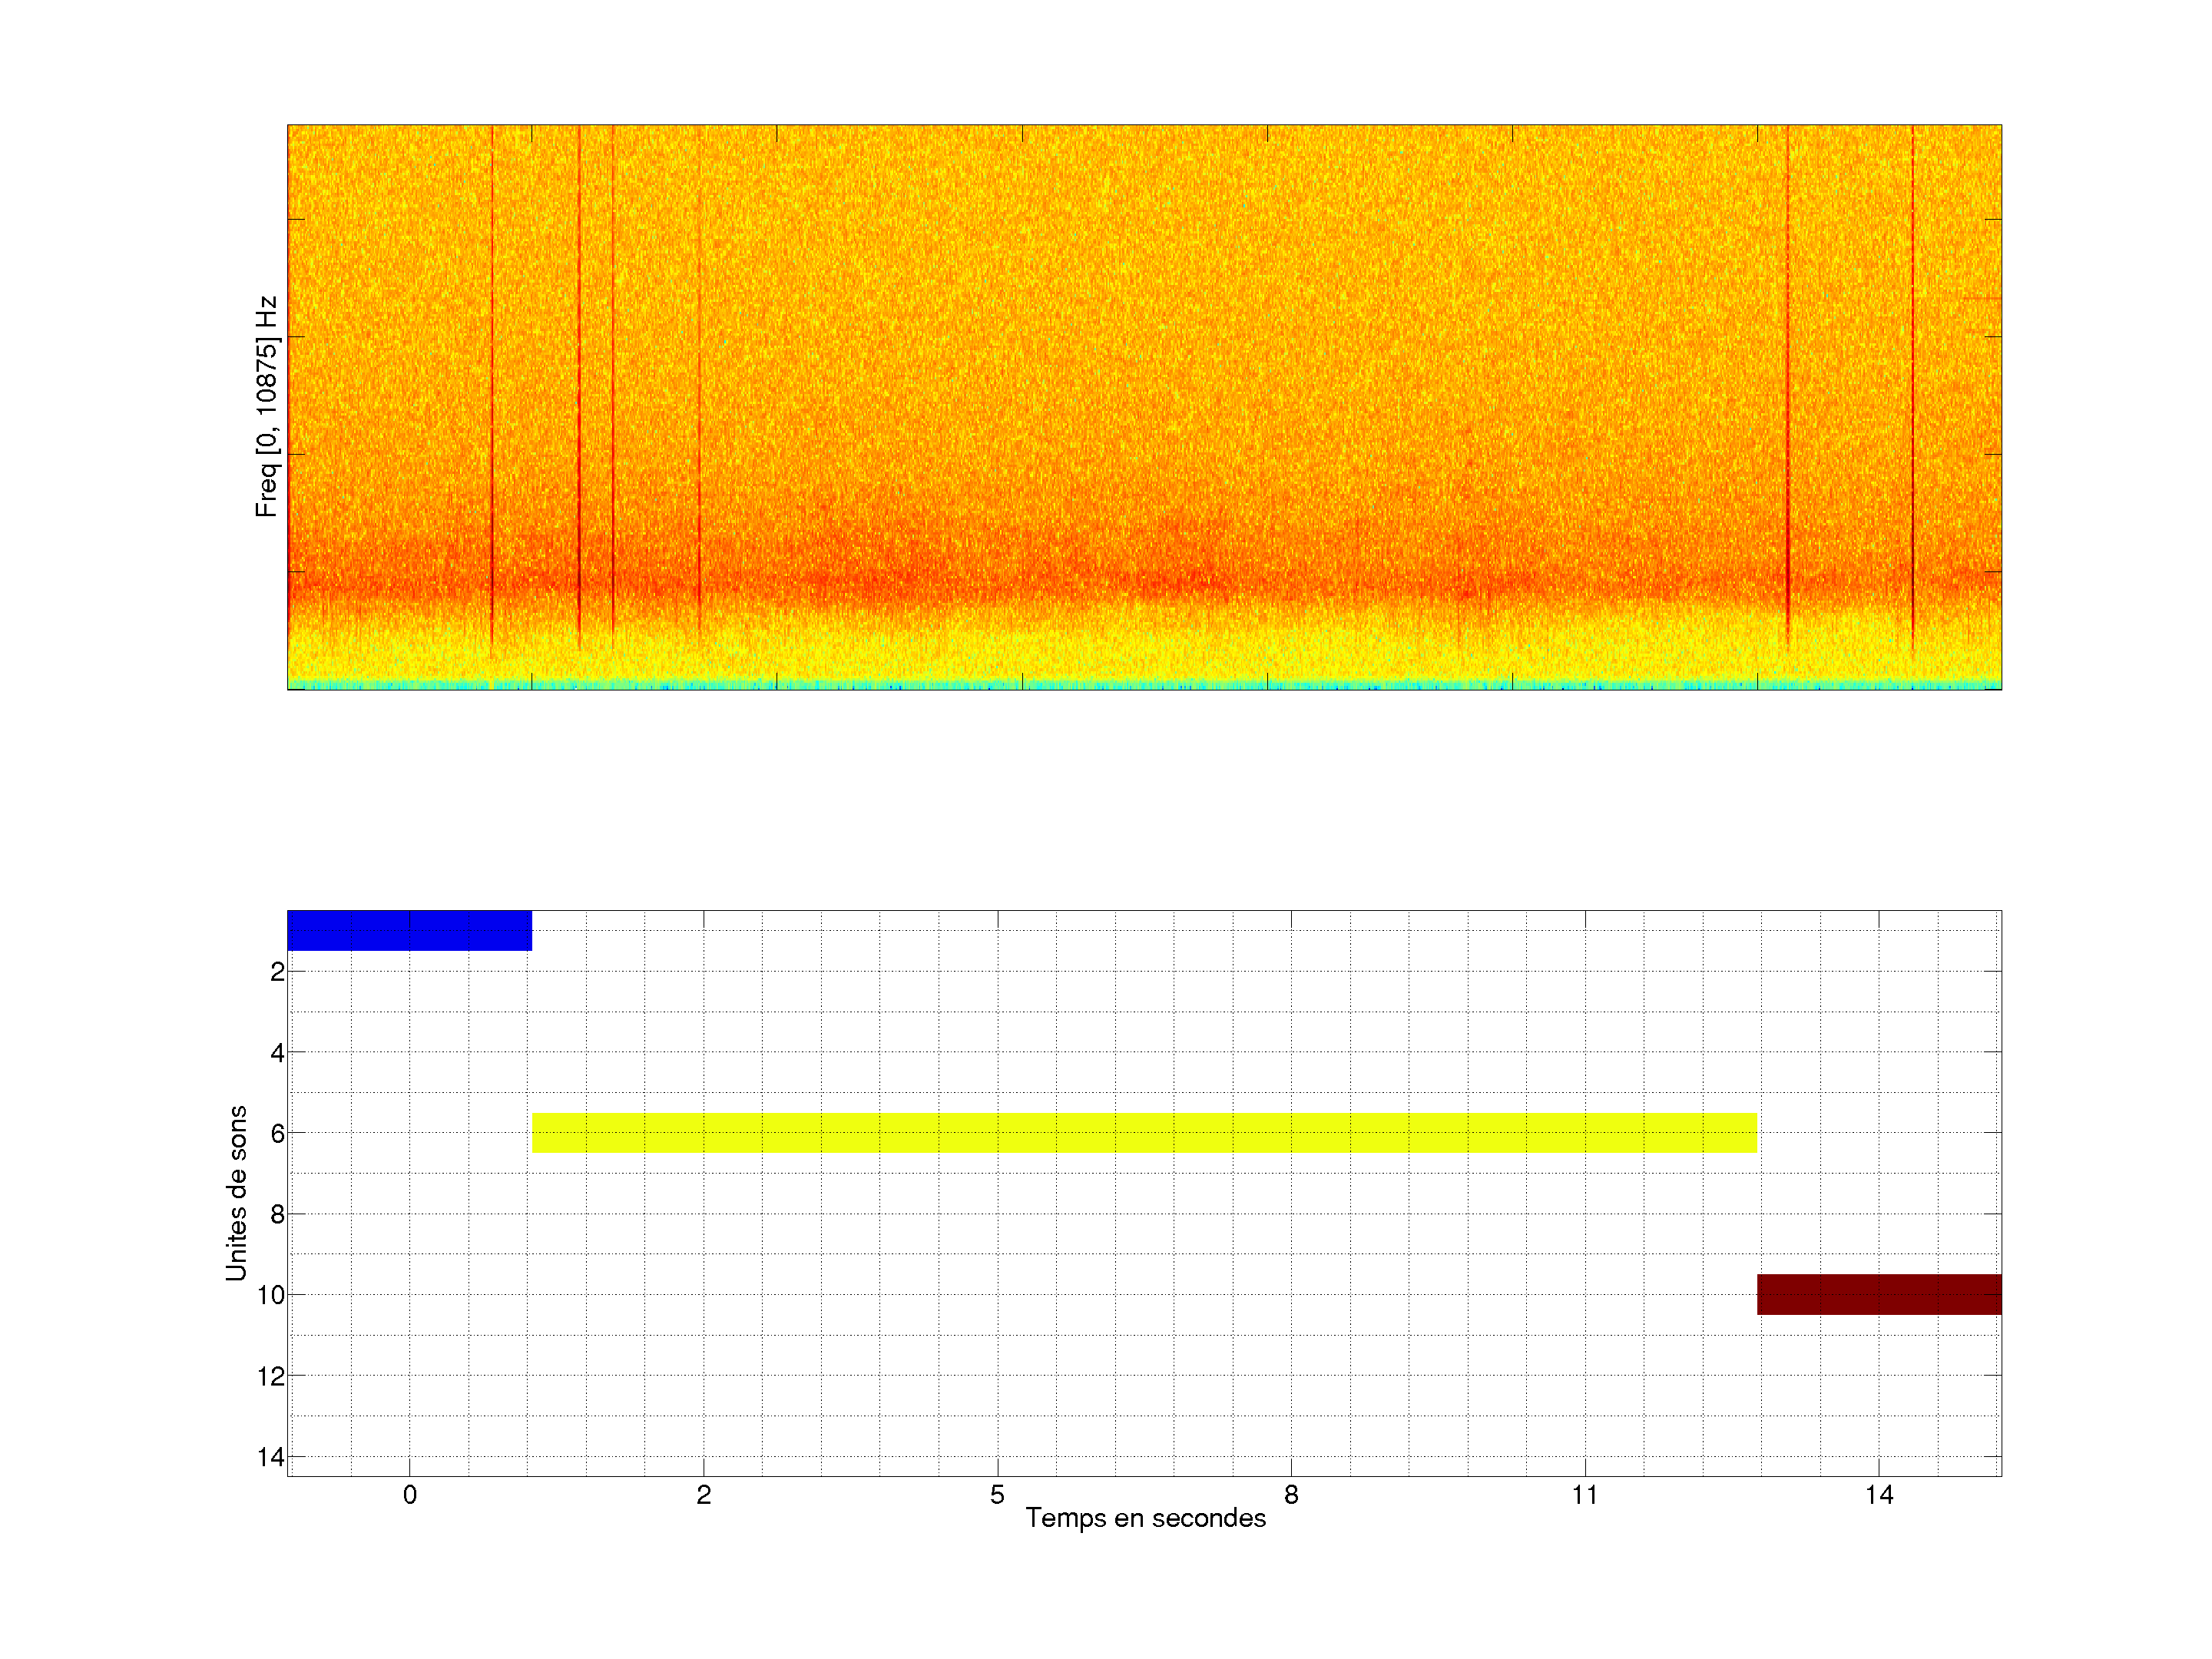Click x-axis tick label 5

coord(997,1495)
